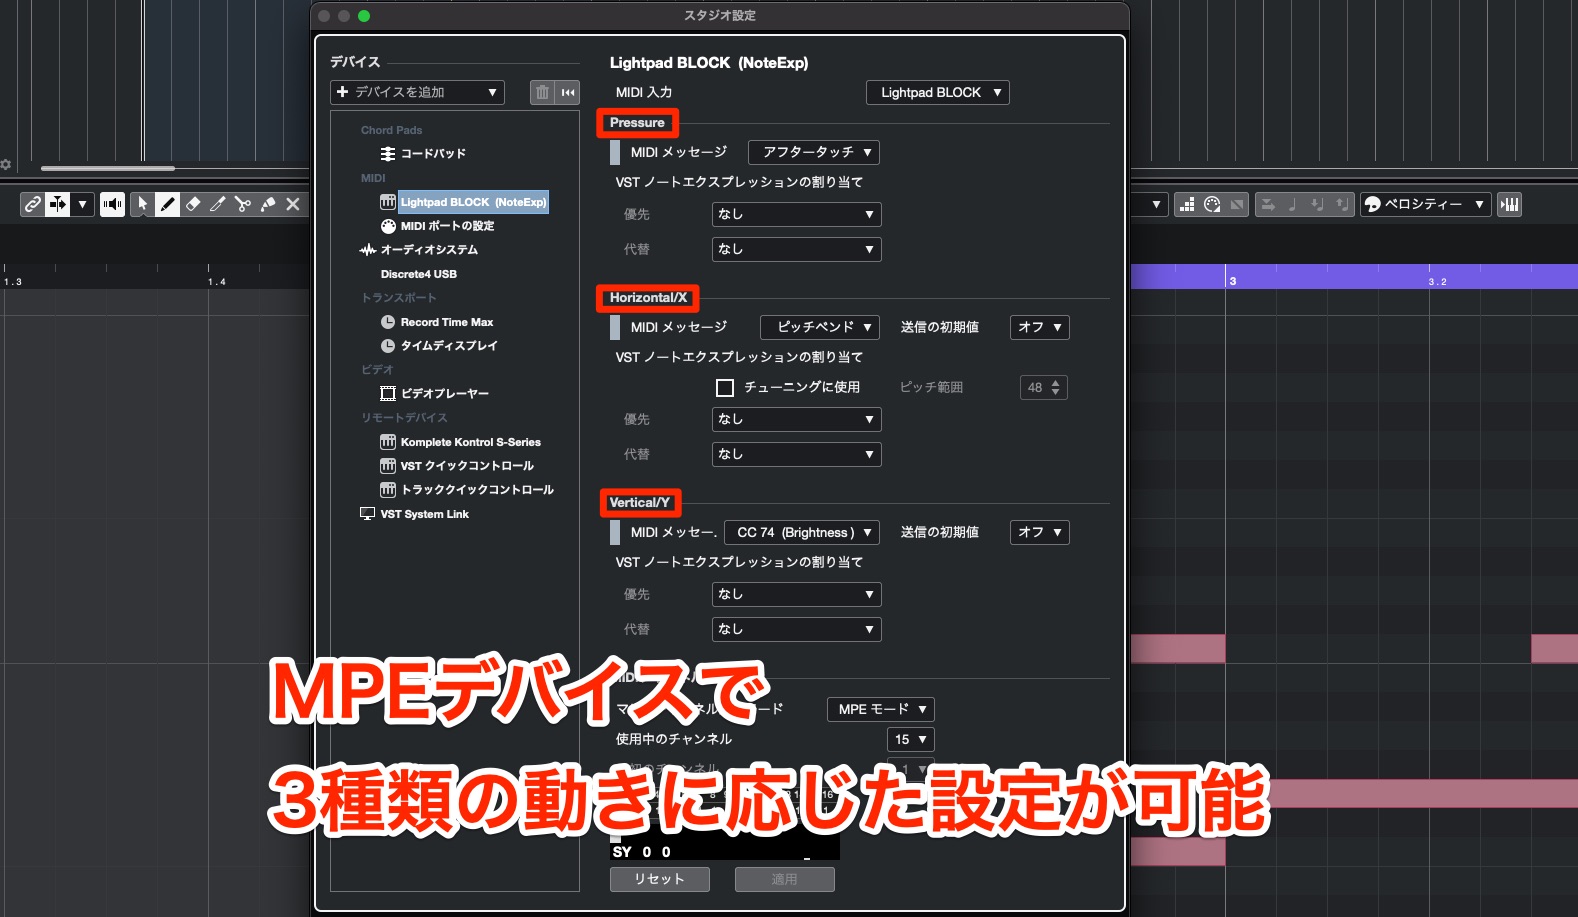Viewport: 1578px width, 917px height.
Task: Open Pressure 代替 assignment dropdown
Action: [x=797, y=249]
